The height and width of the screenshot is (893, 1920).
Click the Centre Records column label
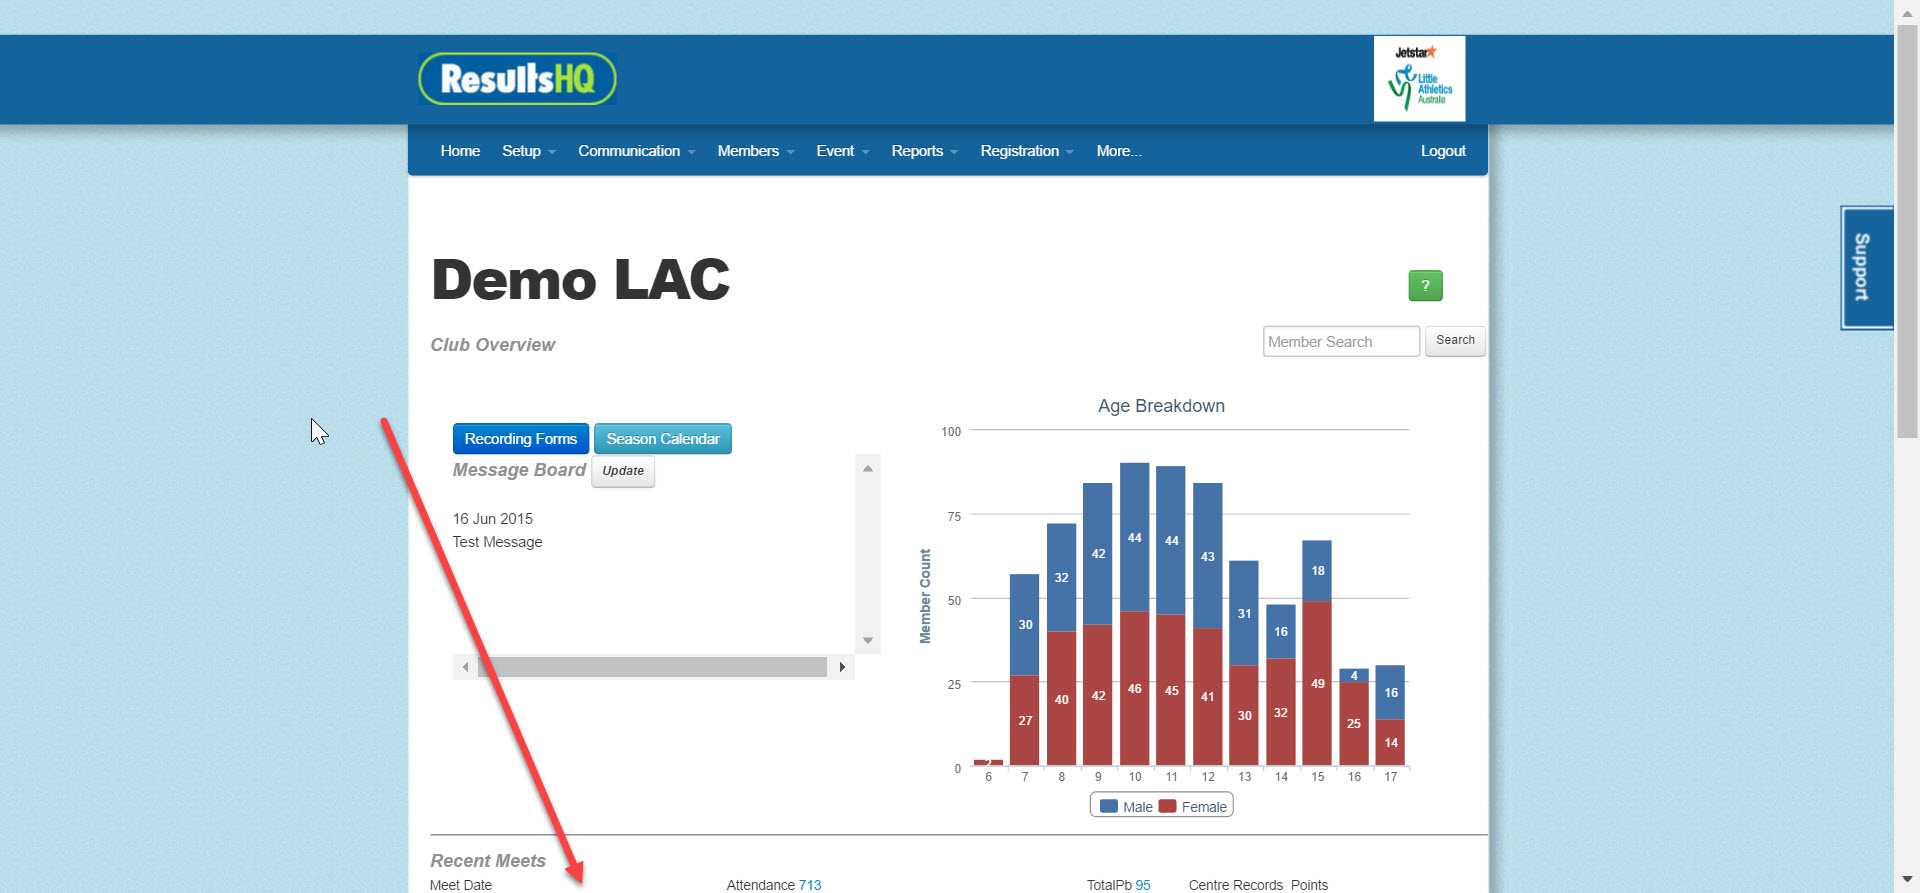(1235, 885)
